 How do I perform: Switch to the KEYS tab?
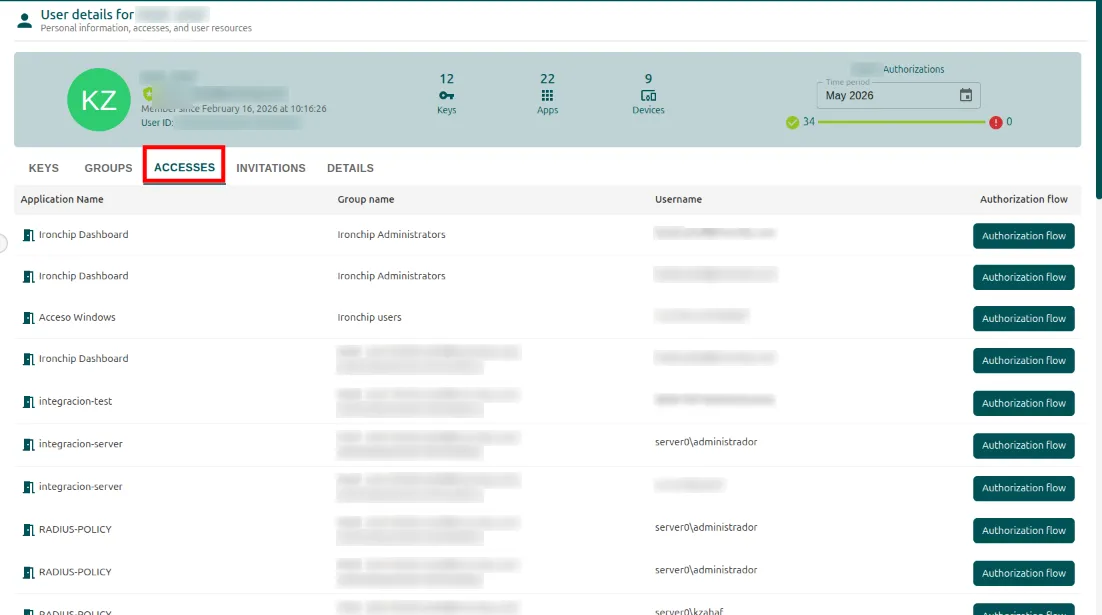point(44,168)
